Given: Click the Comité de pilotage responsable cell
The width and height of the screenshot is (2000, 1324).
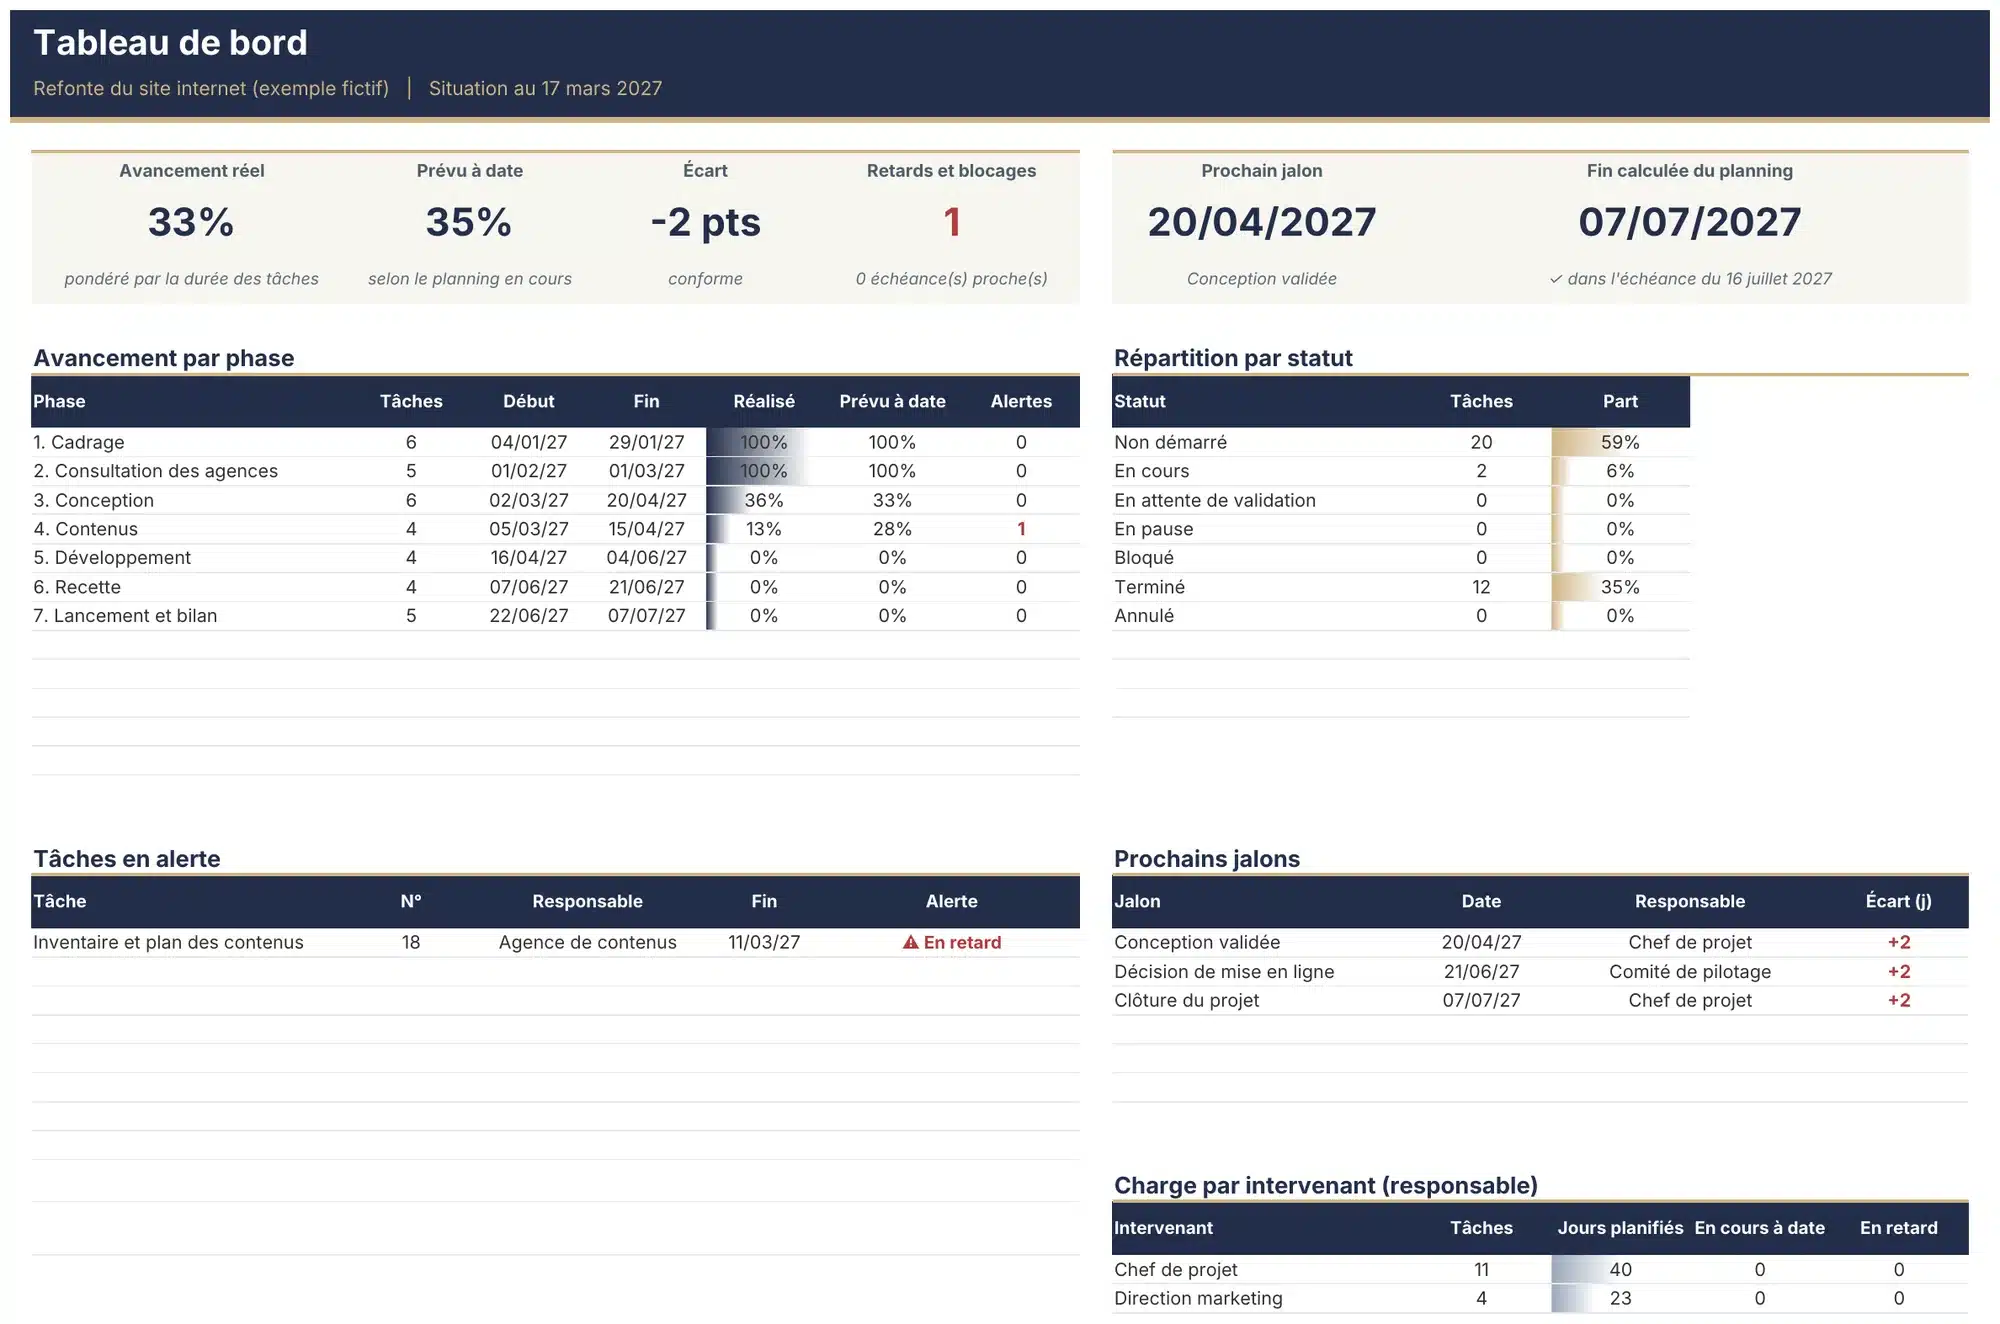Looking at the screenshot, I should [x=1690, y=971].
